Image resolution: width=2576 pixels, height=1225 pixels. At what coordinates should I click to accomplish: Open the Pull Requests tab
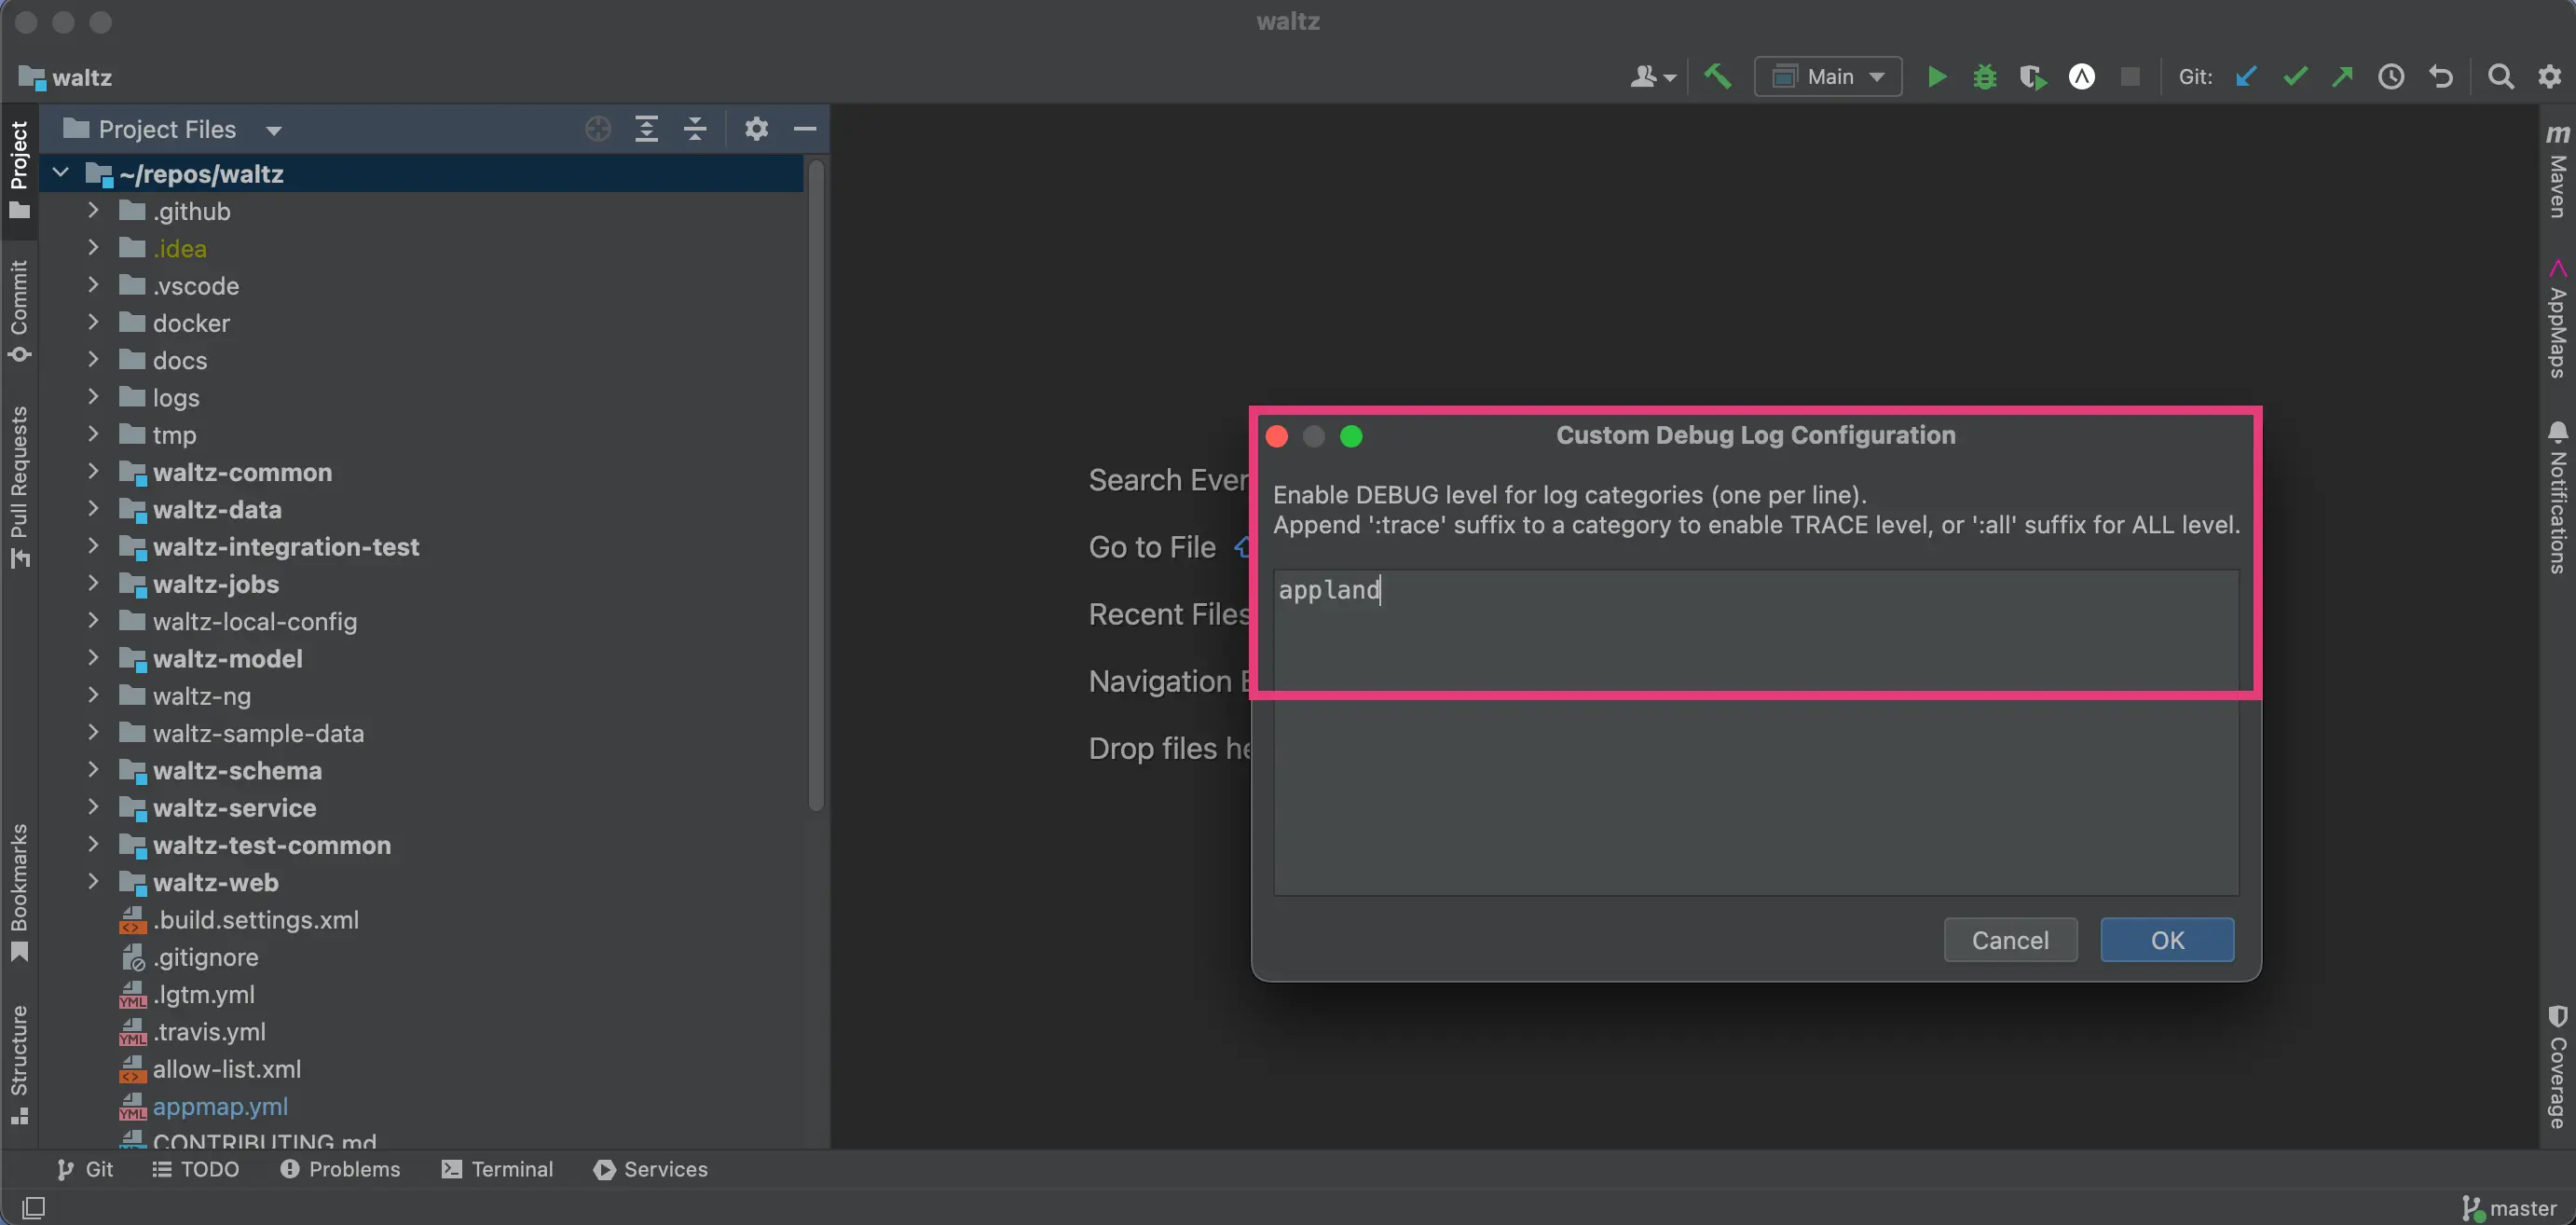click(x=19, y=487)
